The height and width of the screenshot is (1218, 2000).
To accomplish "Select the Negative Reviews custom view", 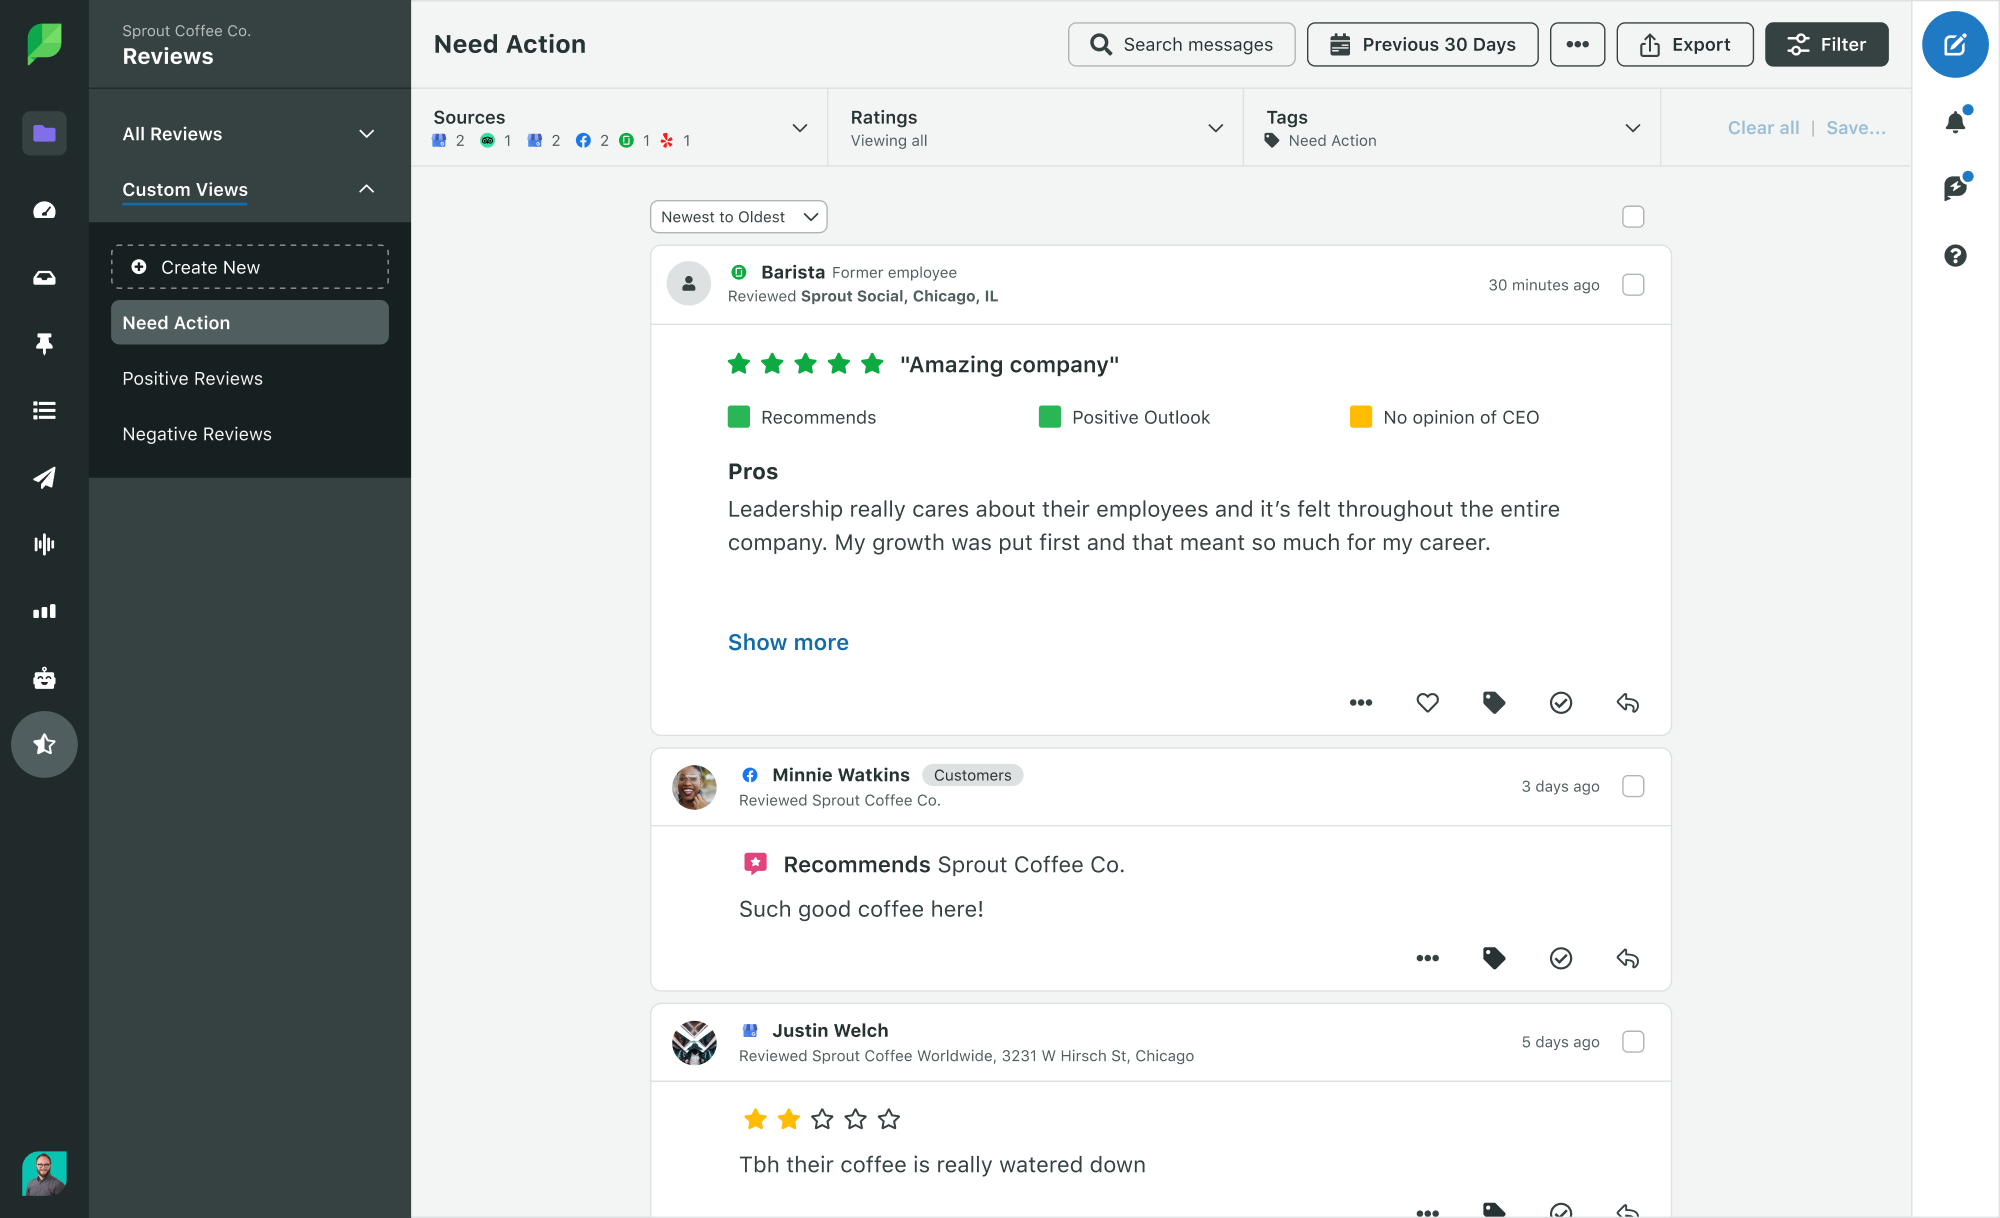I will click(197, 433).
